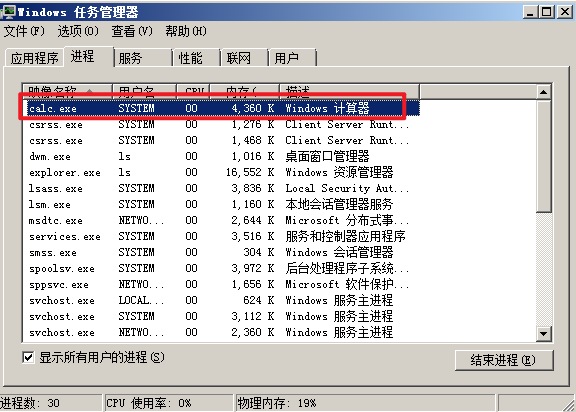Screen dimensions: 576x412
Task: Close the Task Manager window
Action: (565, 12)
